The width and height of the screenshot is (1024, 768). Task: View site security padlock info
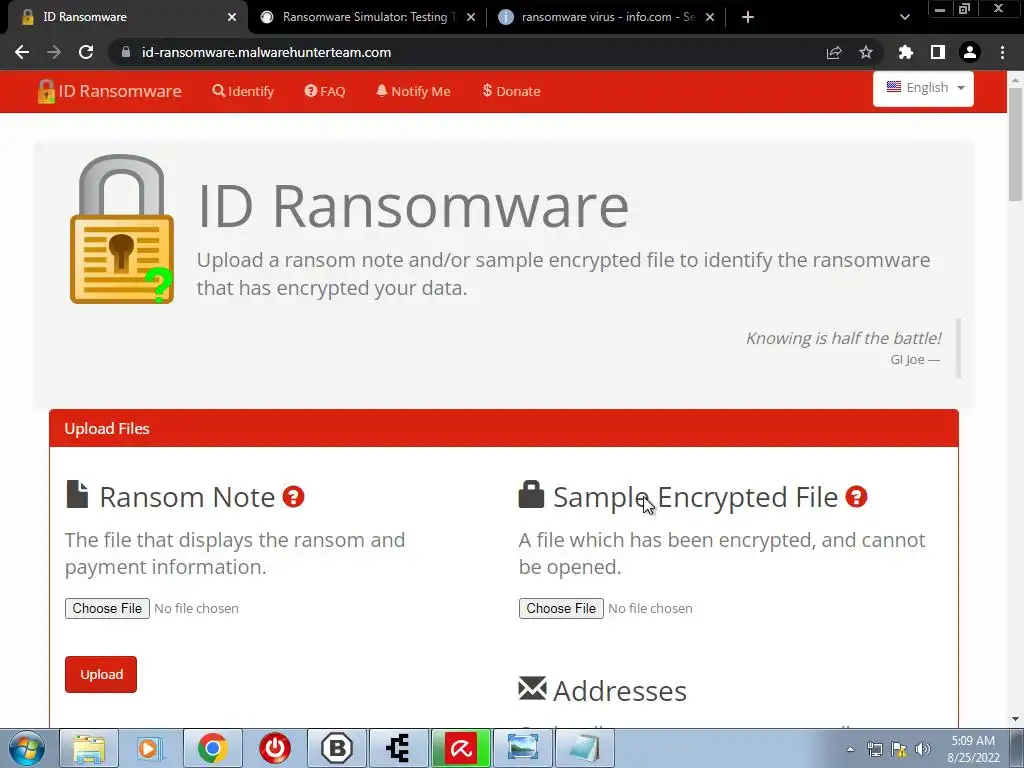tap(126, 52)
